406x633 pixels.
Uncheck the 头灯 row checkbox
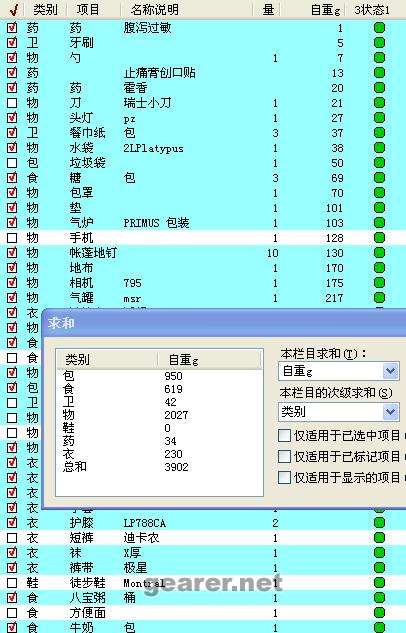[12, 118]
